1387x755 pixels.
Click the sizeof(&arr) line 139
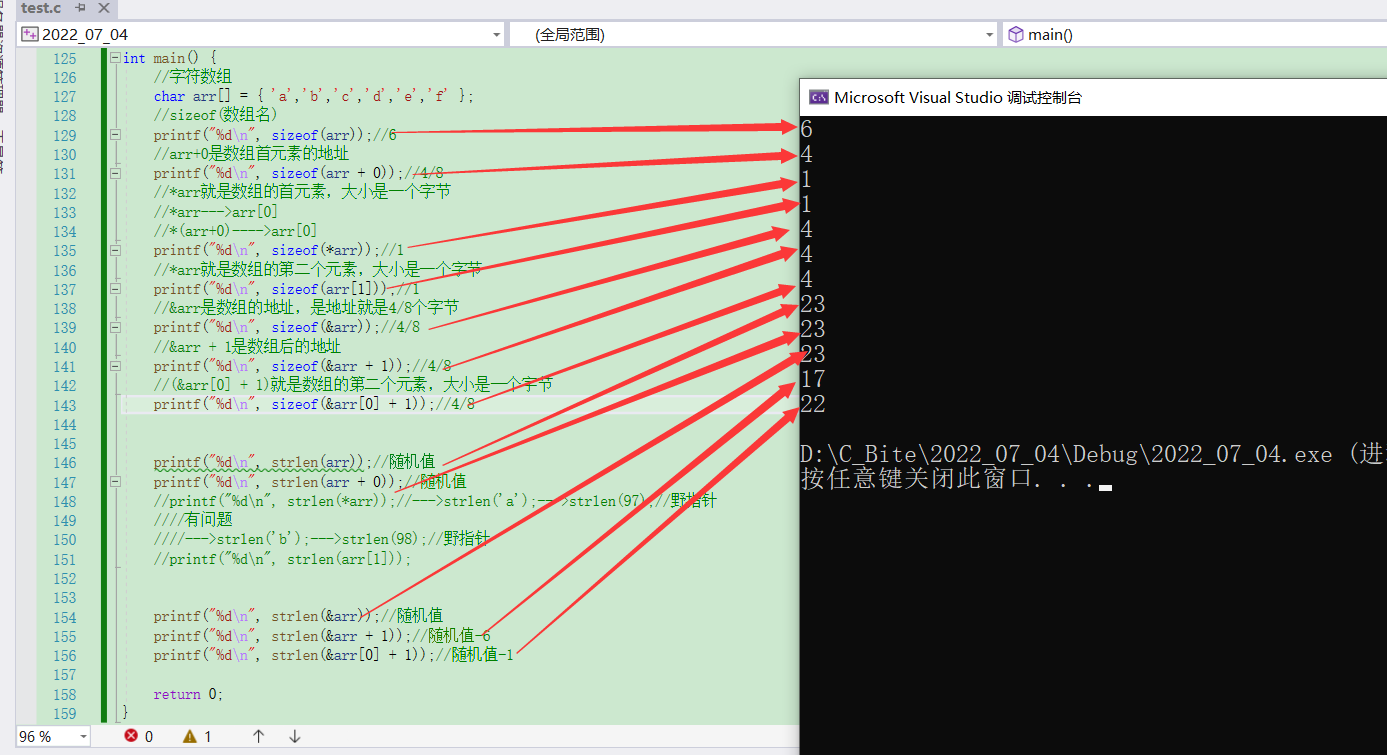(287, 328)
